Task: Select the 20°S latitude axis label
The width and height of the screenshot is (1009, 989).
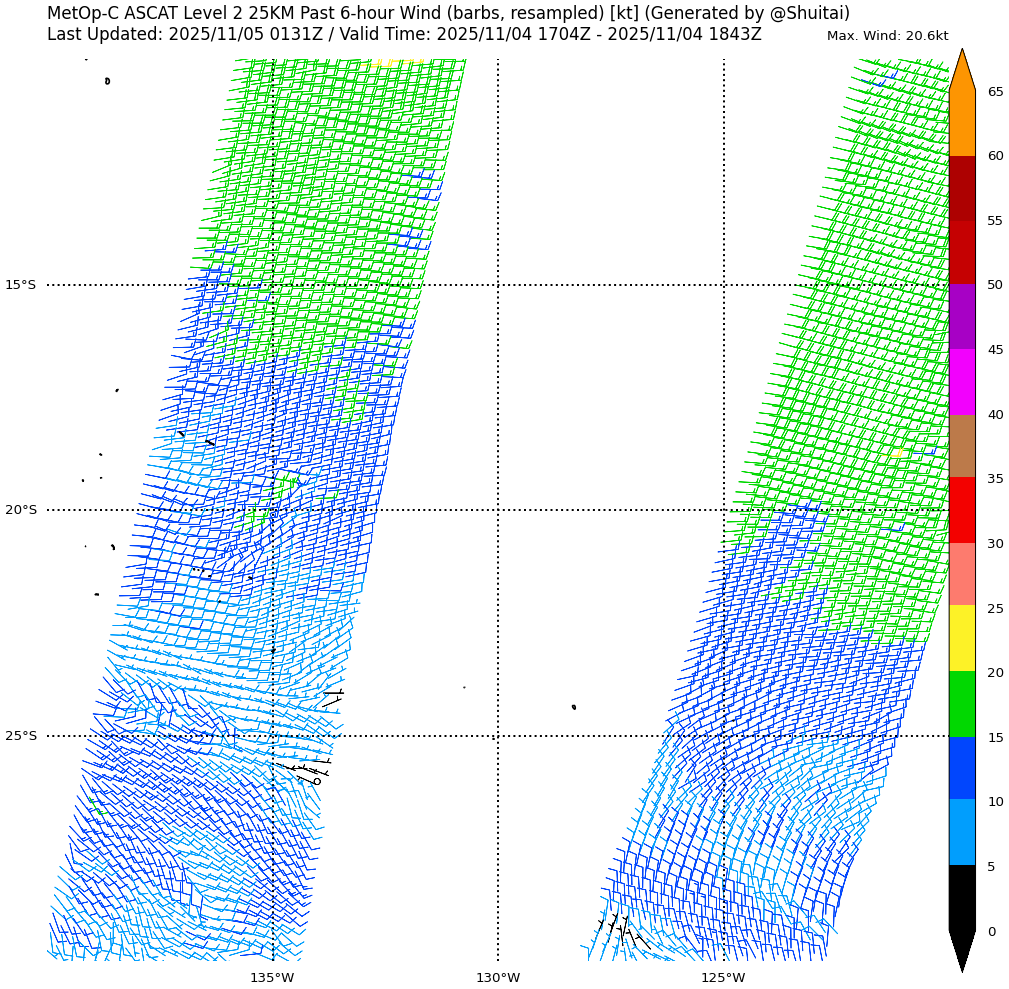Action: (x=20, y=510)
